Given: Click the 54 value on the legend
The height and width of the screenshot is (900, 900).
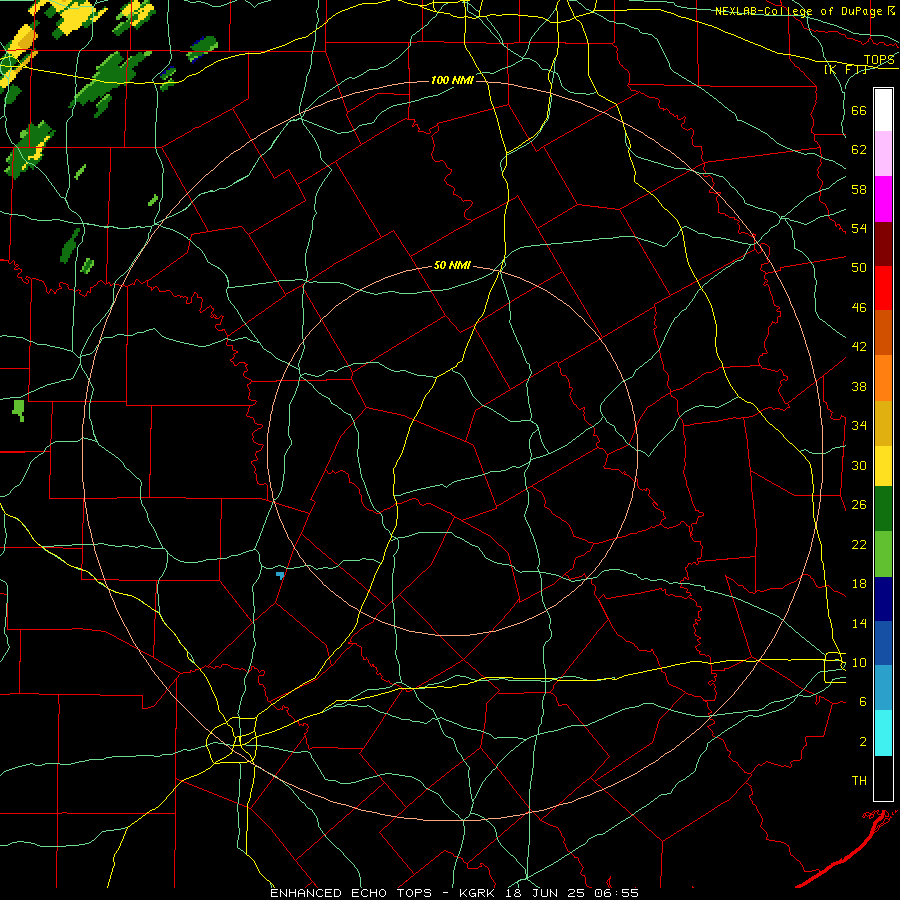Looking at the screenshot, I should pos(859,228).
